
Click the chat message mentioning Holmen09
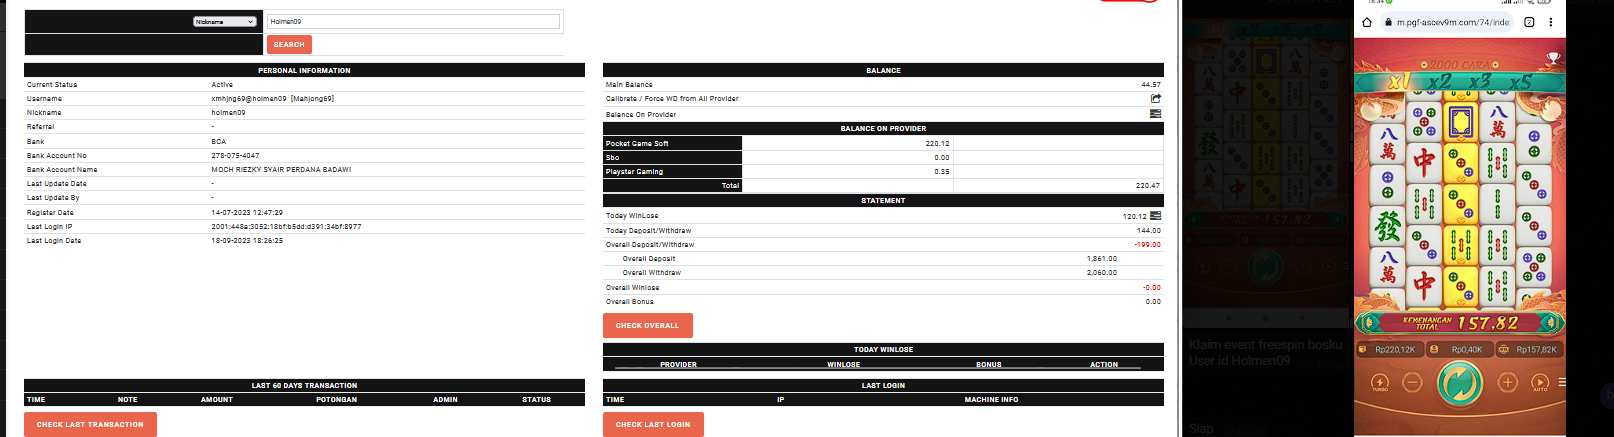click(1265, 352)
